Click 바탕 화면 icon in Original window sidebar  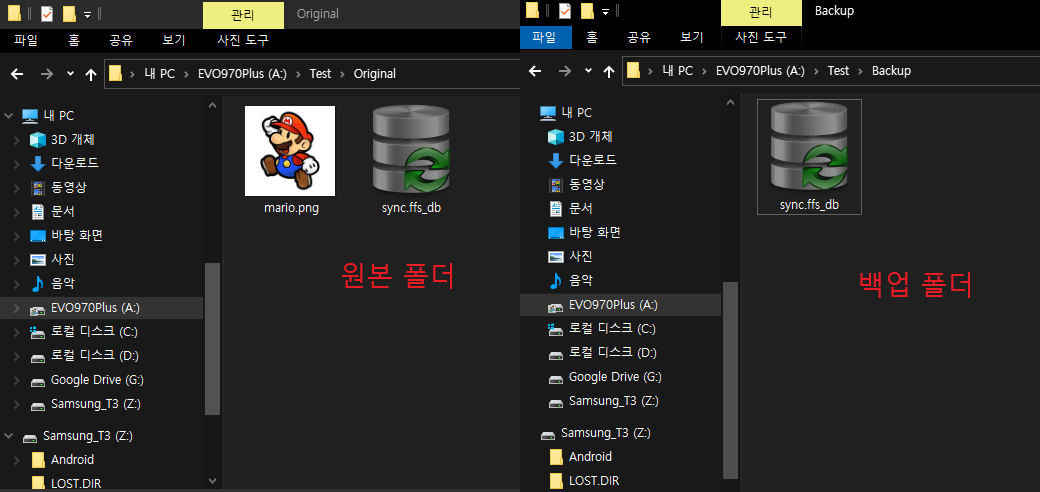coord(38,236)
